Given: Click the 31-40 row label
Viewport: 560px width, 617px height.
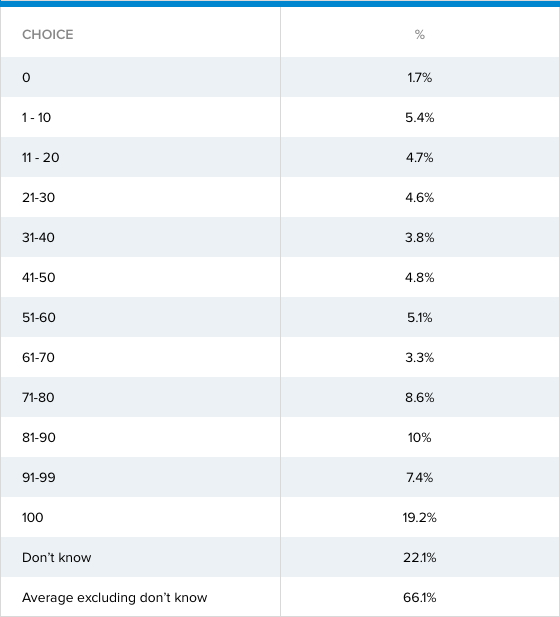Looking at the screenshot, I should [x=38, y=238].
